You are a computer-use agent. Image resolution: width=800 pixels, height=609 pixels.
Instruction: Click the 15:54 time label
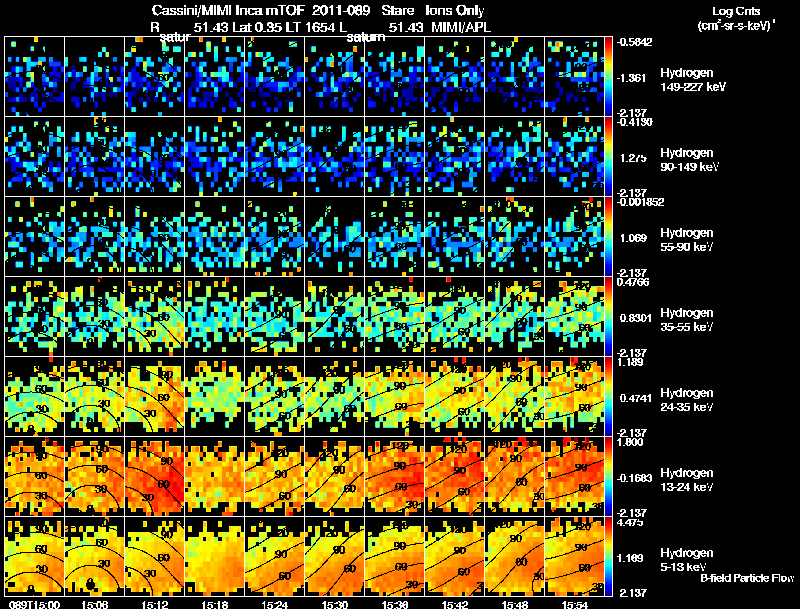pos(575,604)
